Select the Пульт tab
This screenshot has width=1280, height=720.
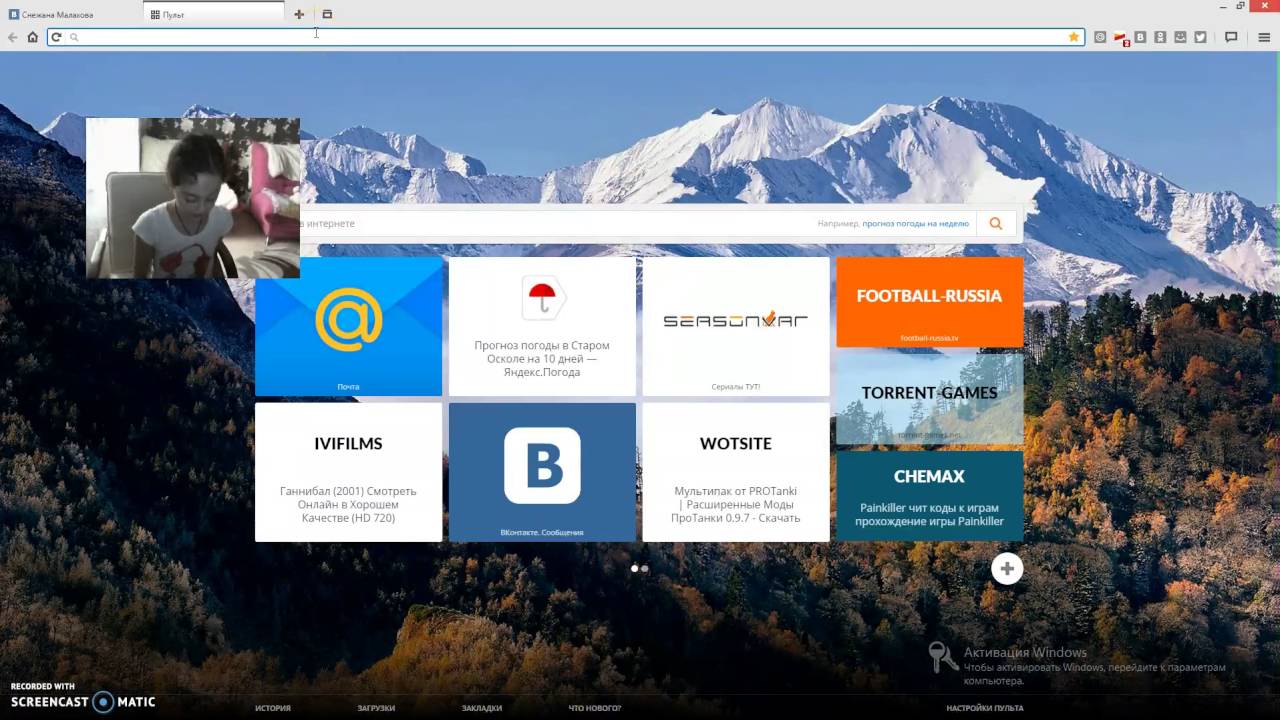[x=214, y=14]
